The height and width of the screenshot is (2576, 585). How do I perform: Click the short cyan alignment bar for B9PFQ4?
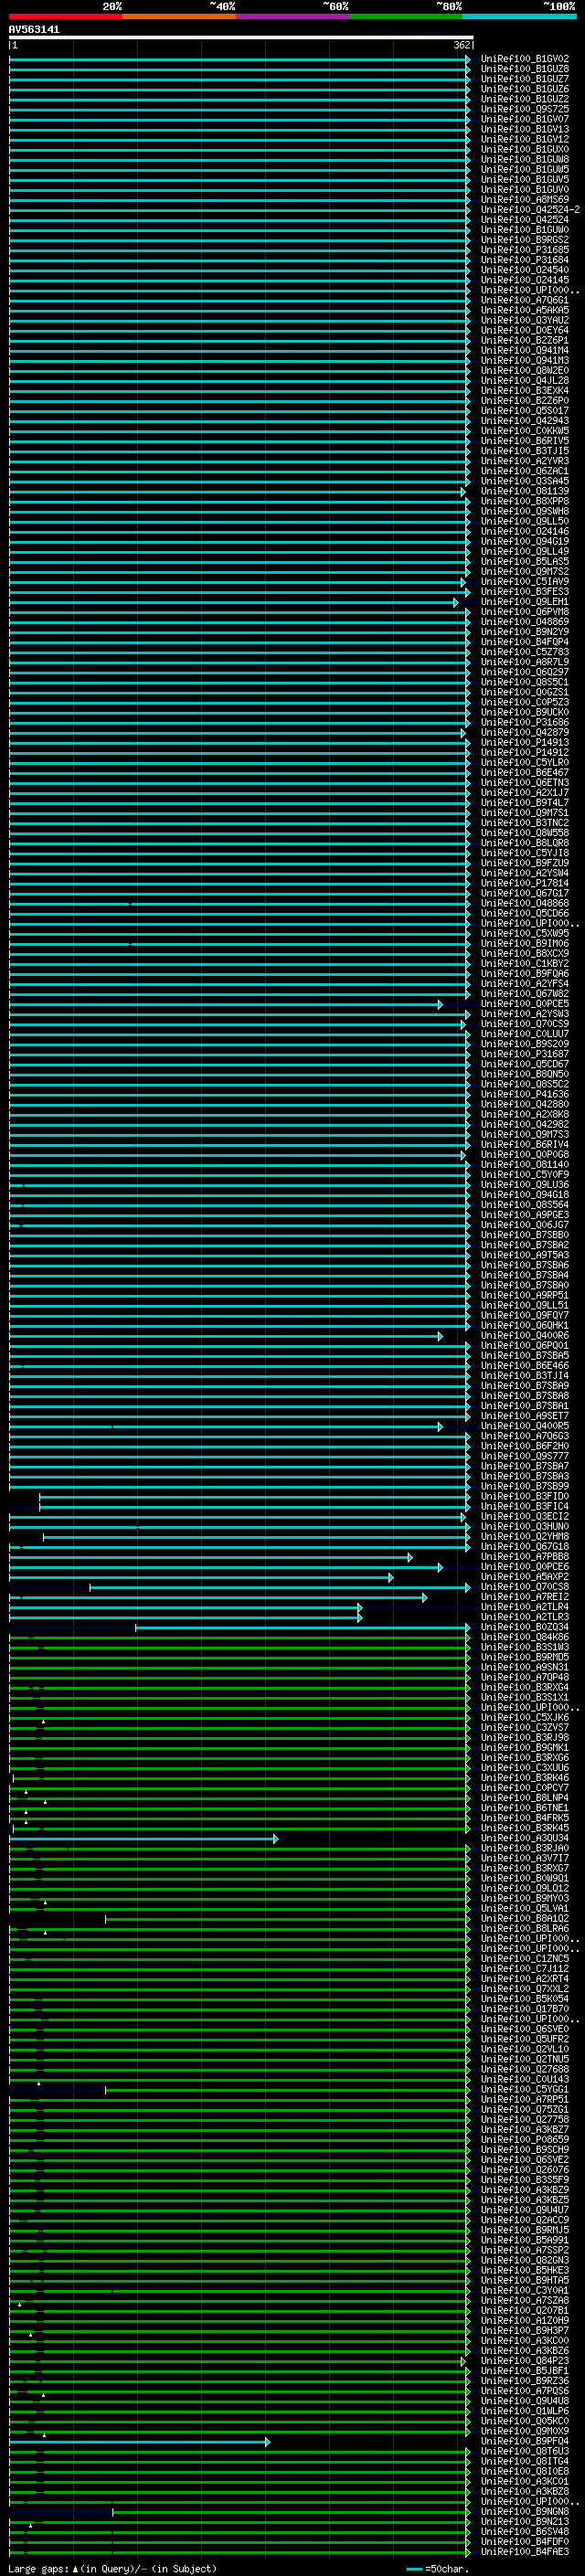click(140, 2442)
